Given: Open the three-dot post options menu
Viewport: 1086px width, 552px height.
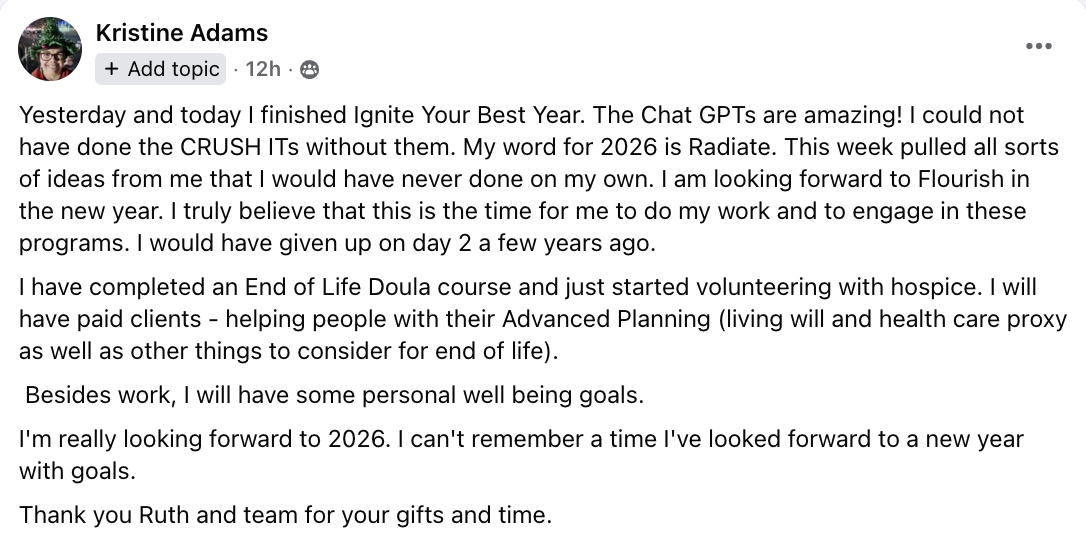Looking at the screenshot, I should pyautogui.click(x=1039, y=46).
